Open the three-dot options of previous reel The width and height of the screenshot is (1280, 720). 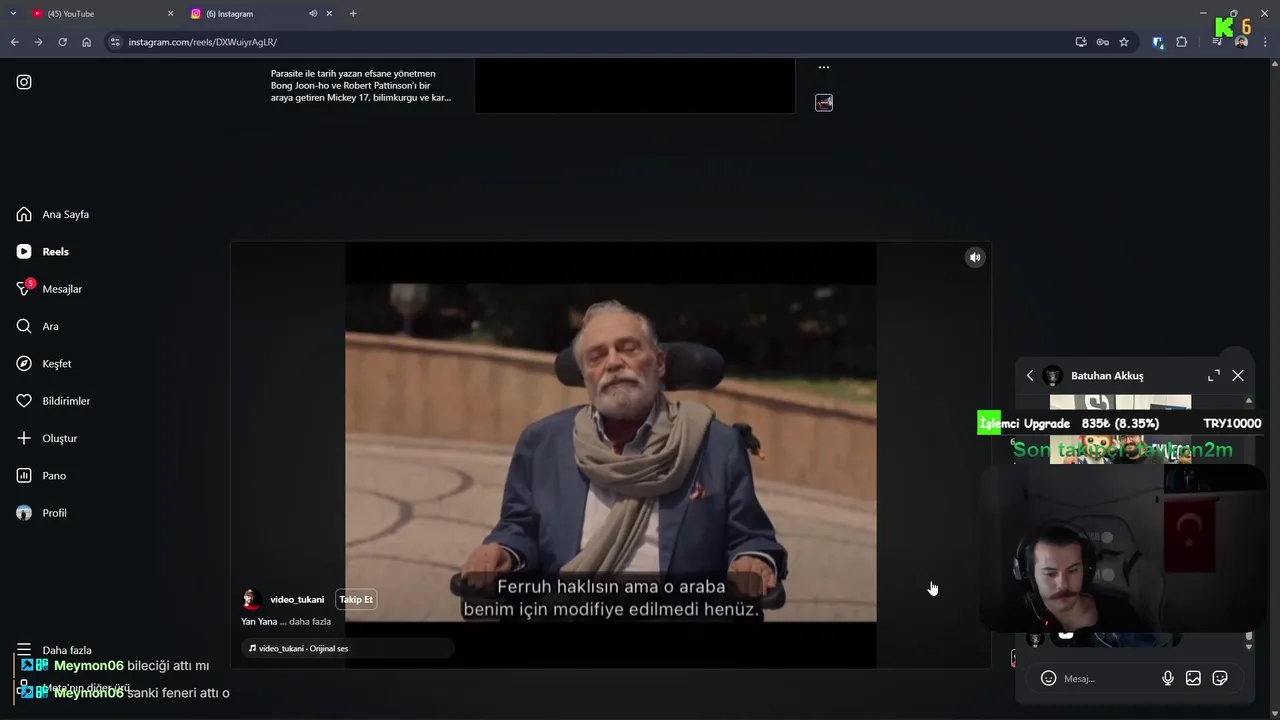tap(824, 67)
